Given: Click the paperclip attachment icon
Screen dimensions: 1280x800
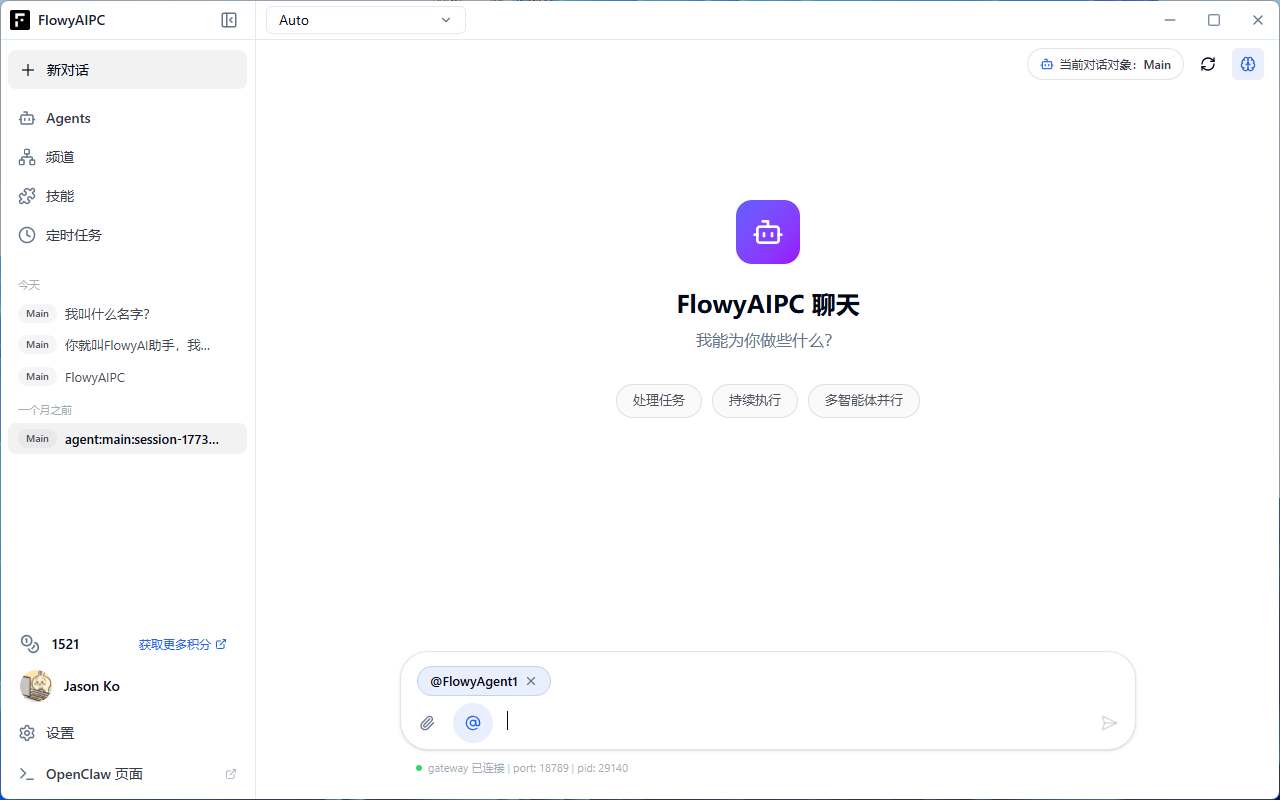Looking at the screenshot, I should point(427,723).
